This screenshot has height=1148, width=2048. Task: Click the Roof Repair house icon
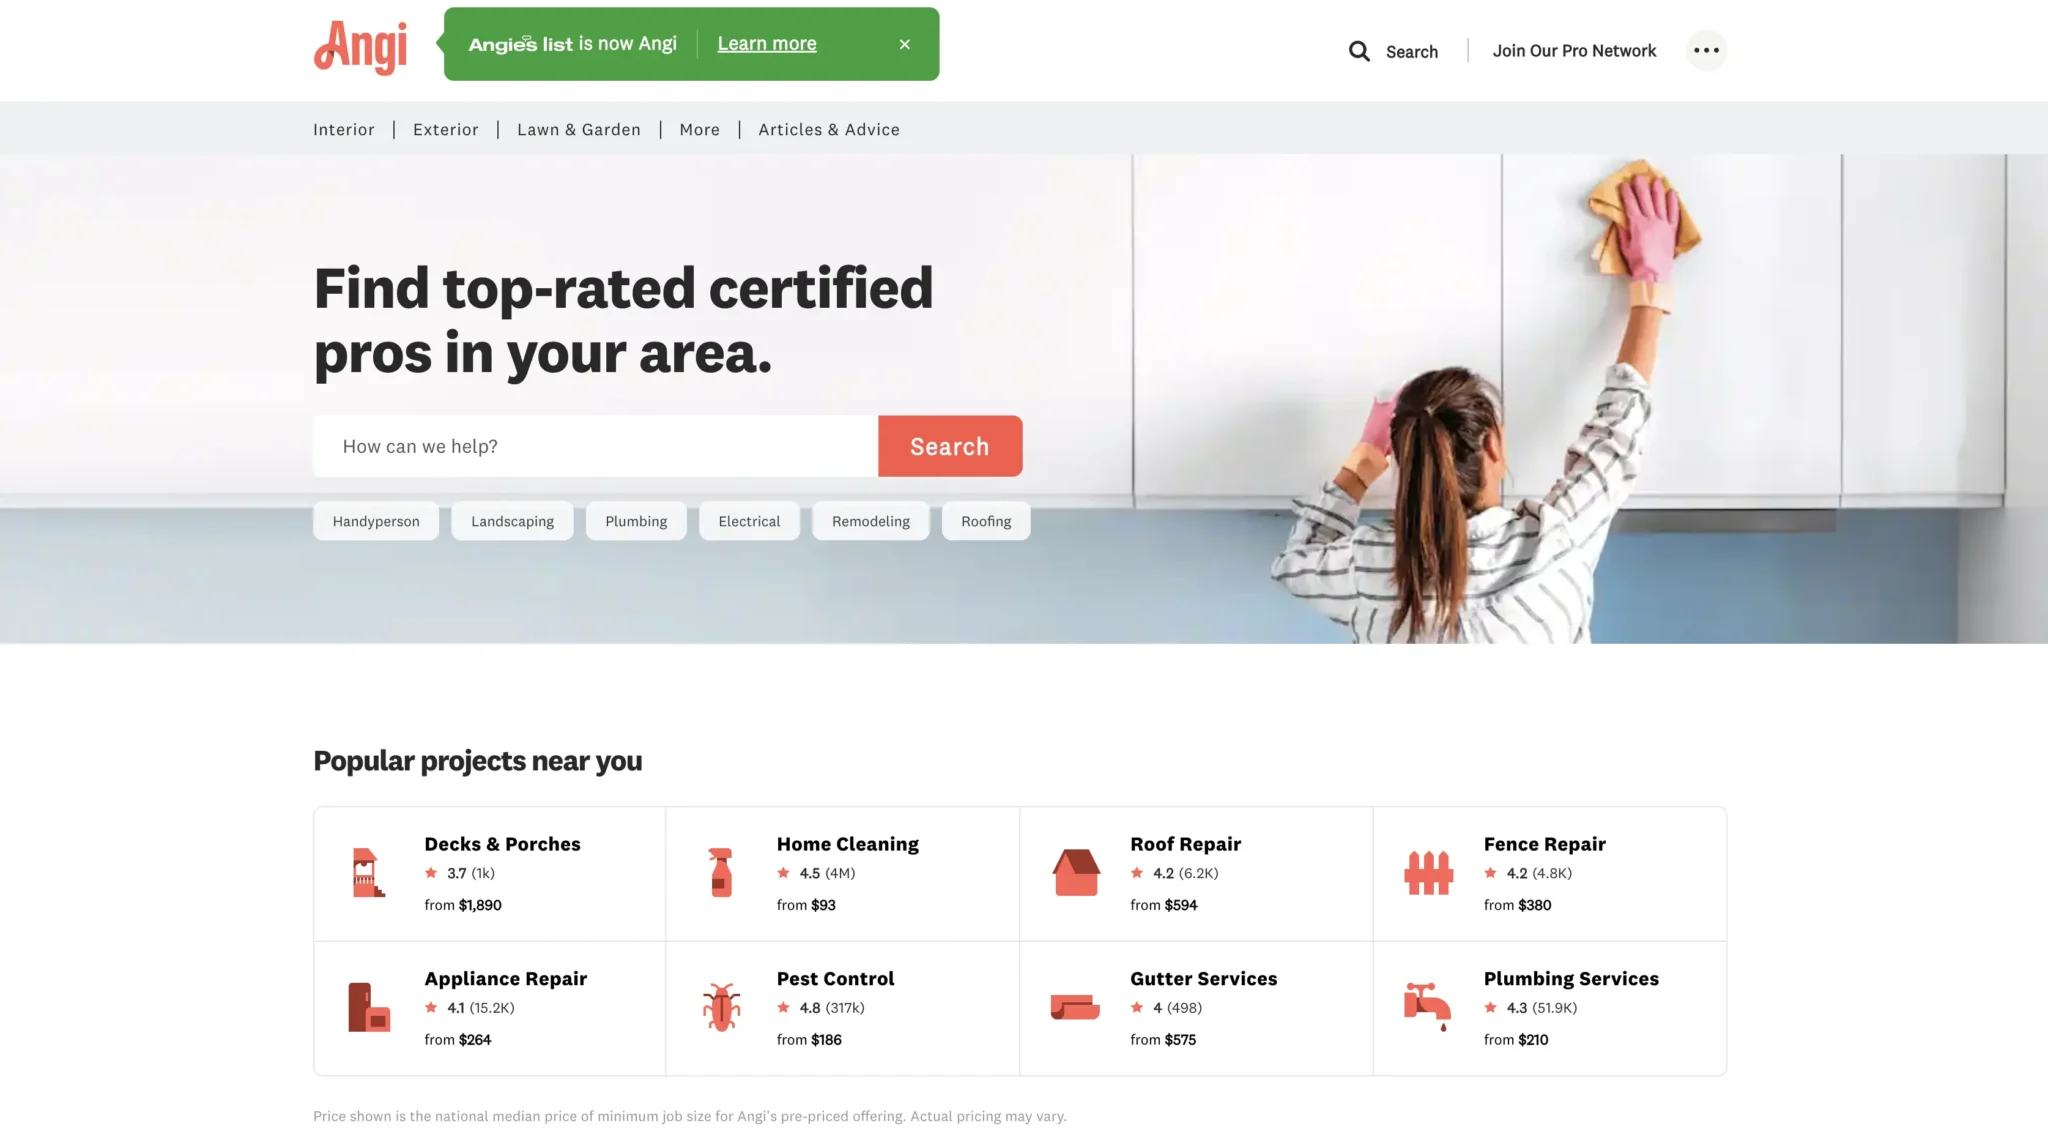click(1076, 872)
